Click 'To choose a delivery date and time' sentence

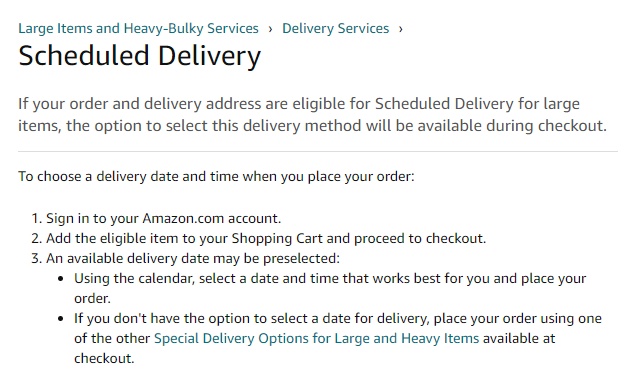pos(216,176)
